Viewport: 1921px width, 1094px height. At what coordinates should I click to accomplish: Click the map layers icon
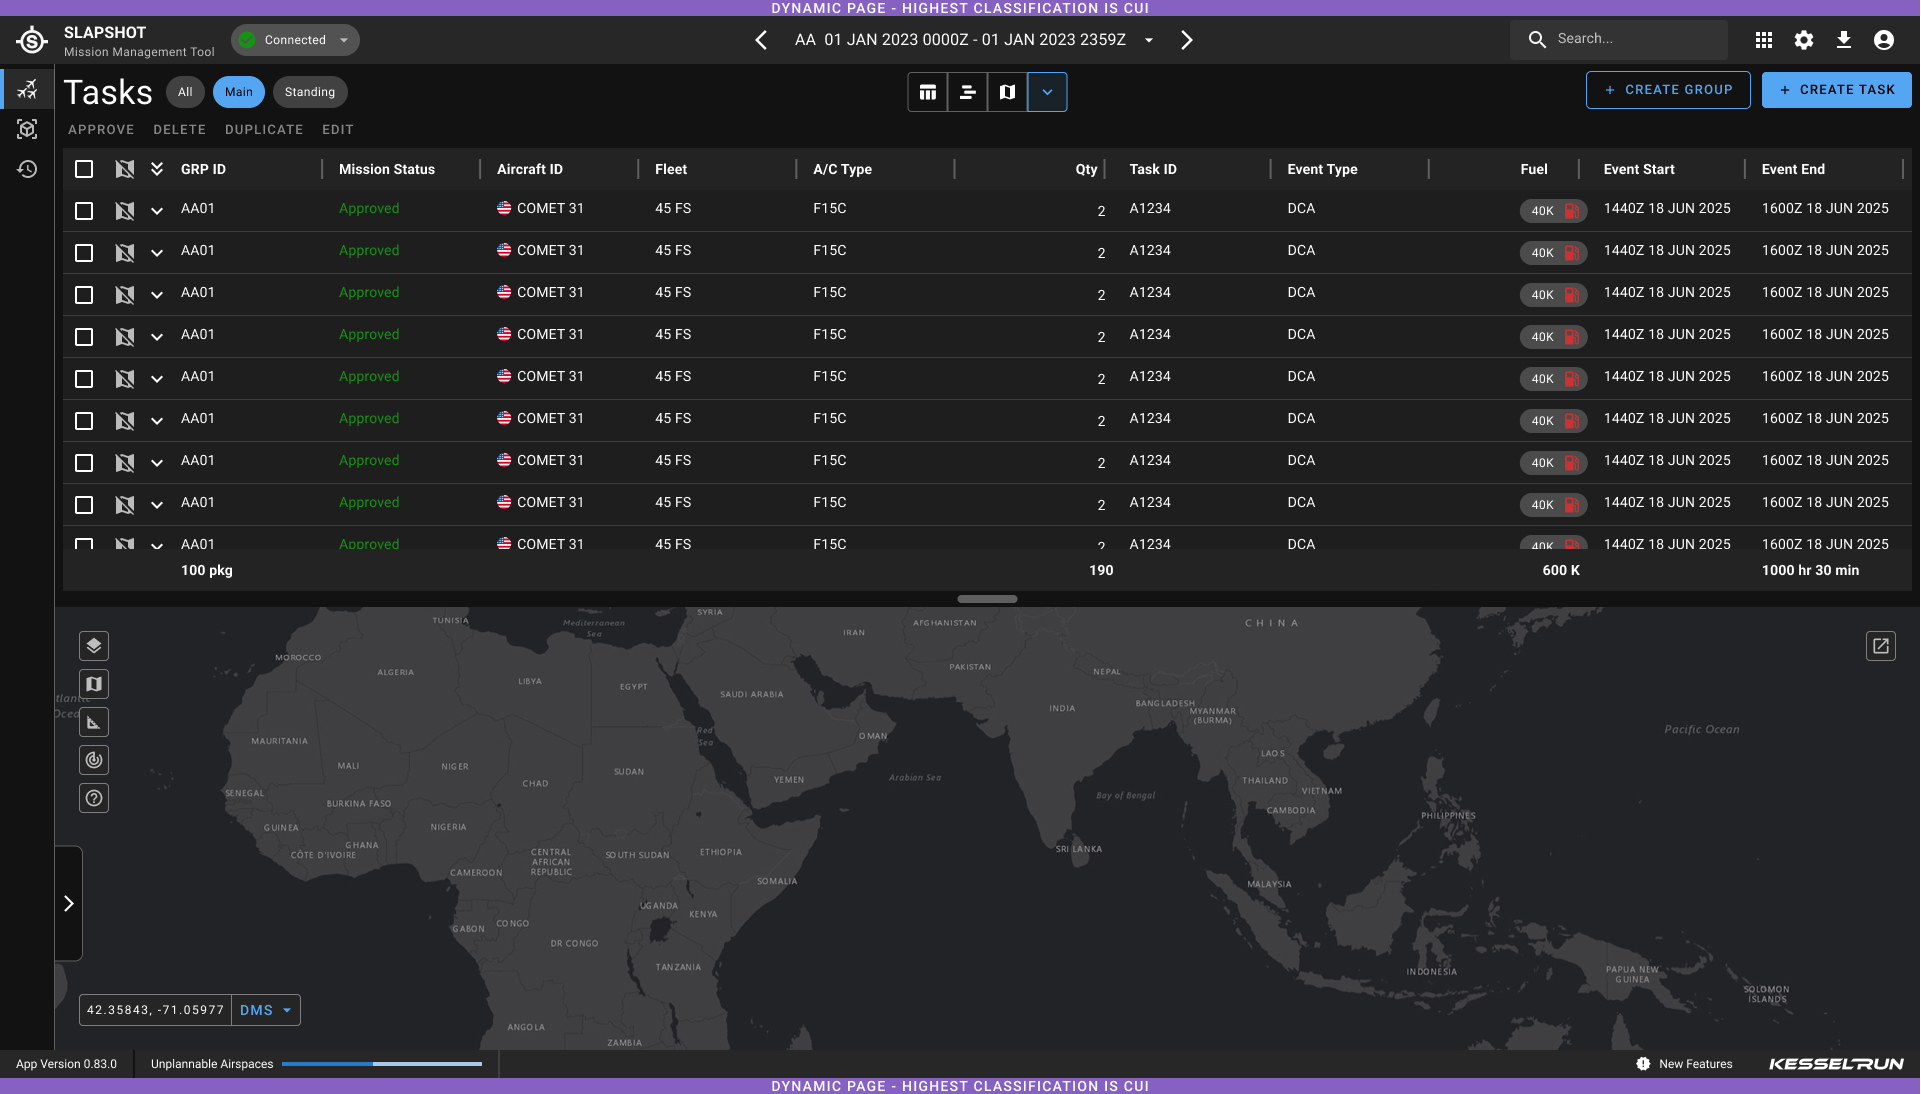tap(94, 646)
